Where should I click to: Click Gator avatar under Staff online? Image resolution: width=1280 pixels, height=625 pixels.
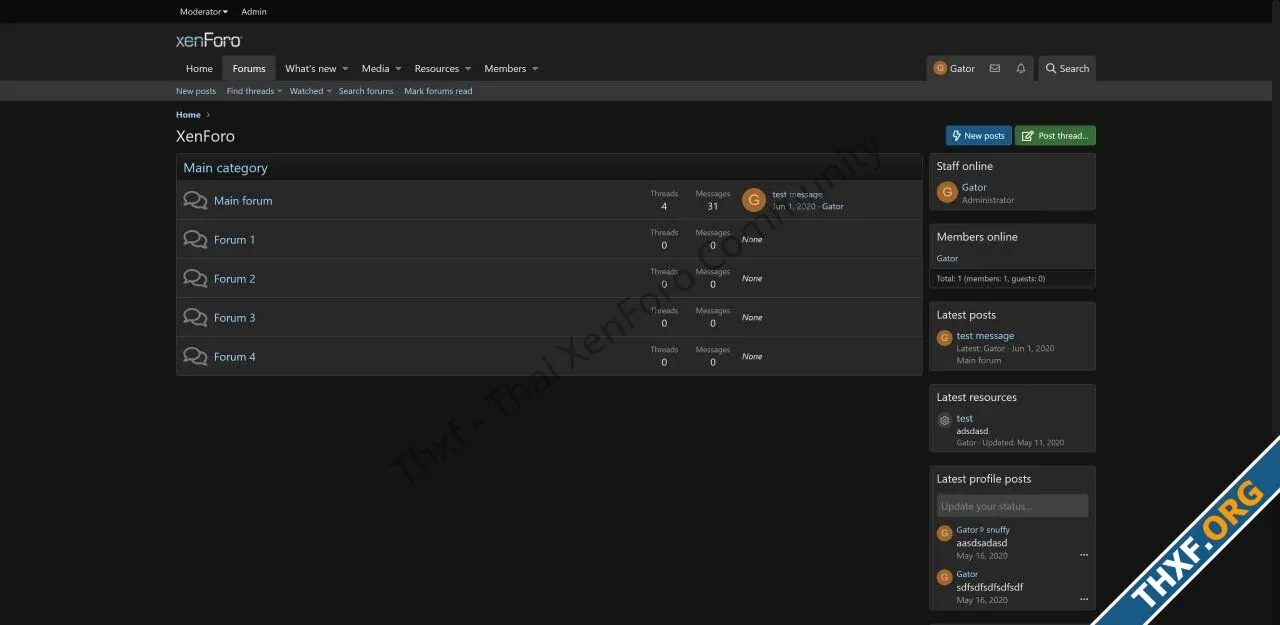click(947, 192)
